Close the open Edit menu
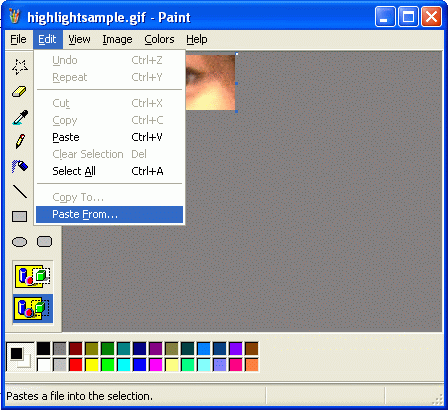 tap(47, 39)
